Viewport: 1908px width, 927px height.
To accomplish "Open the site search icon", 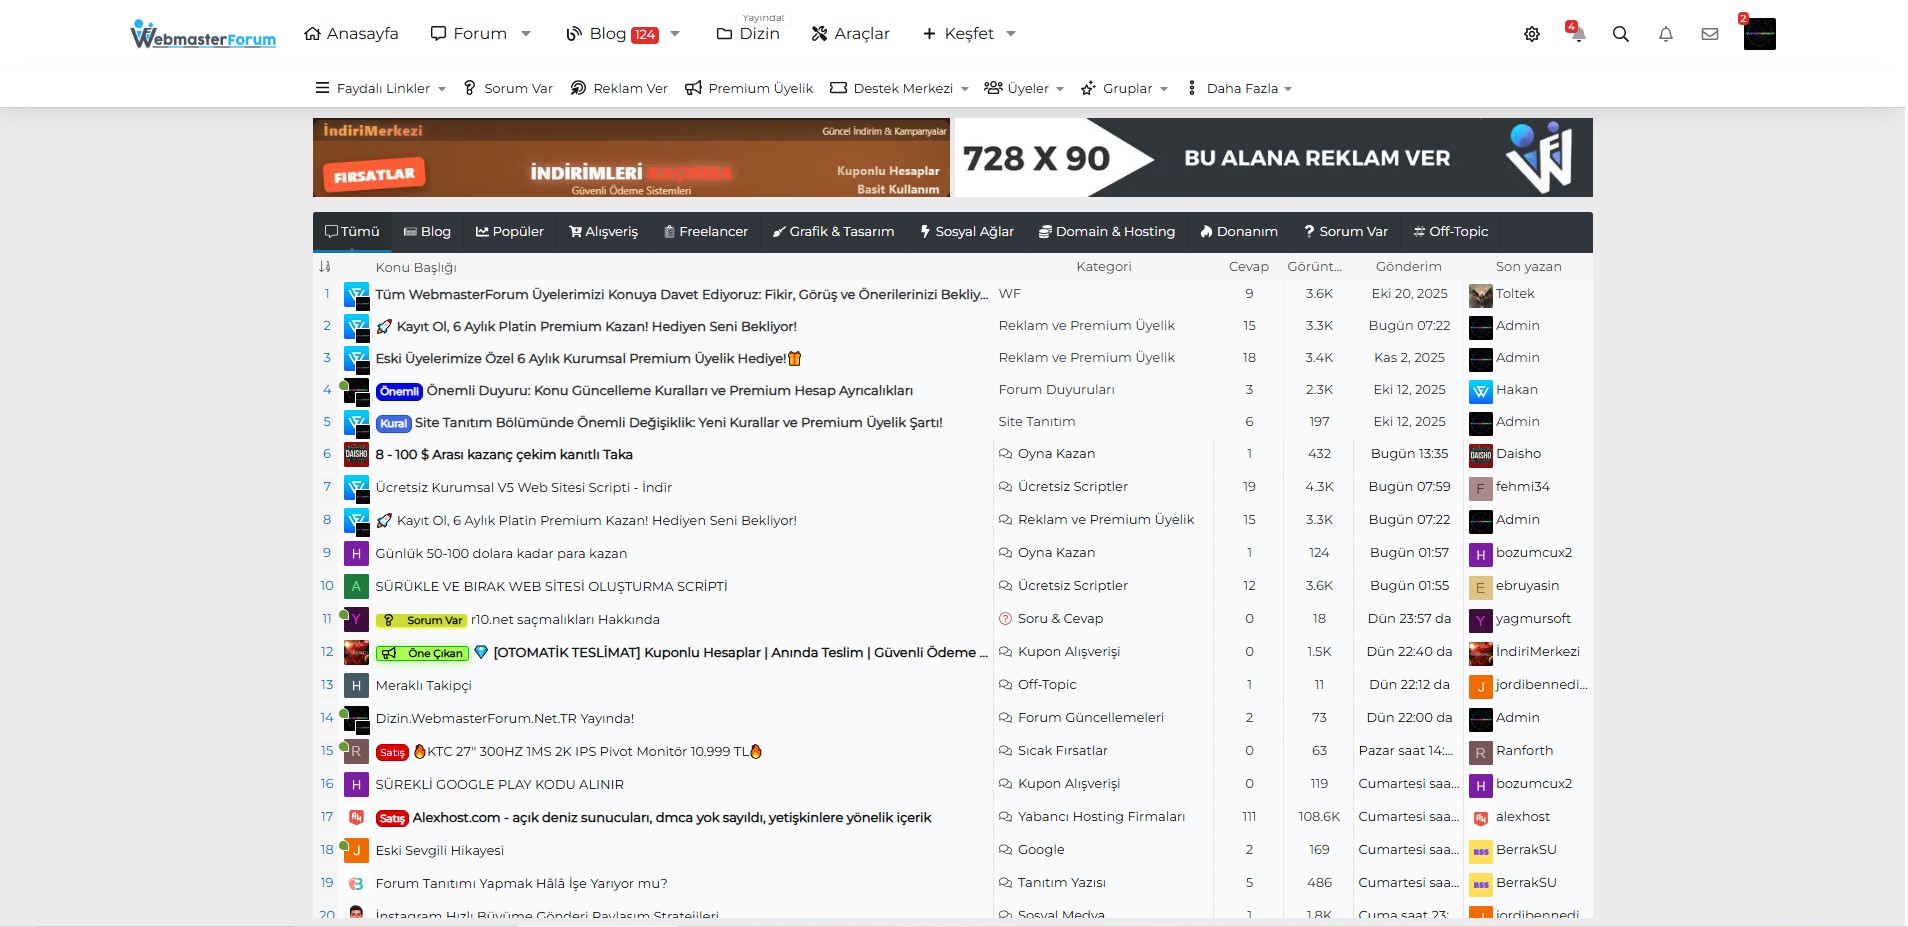I will click(x=1621, y=33).
